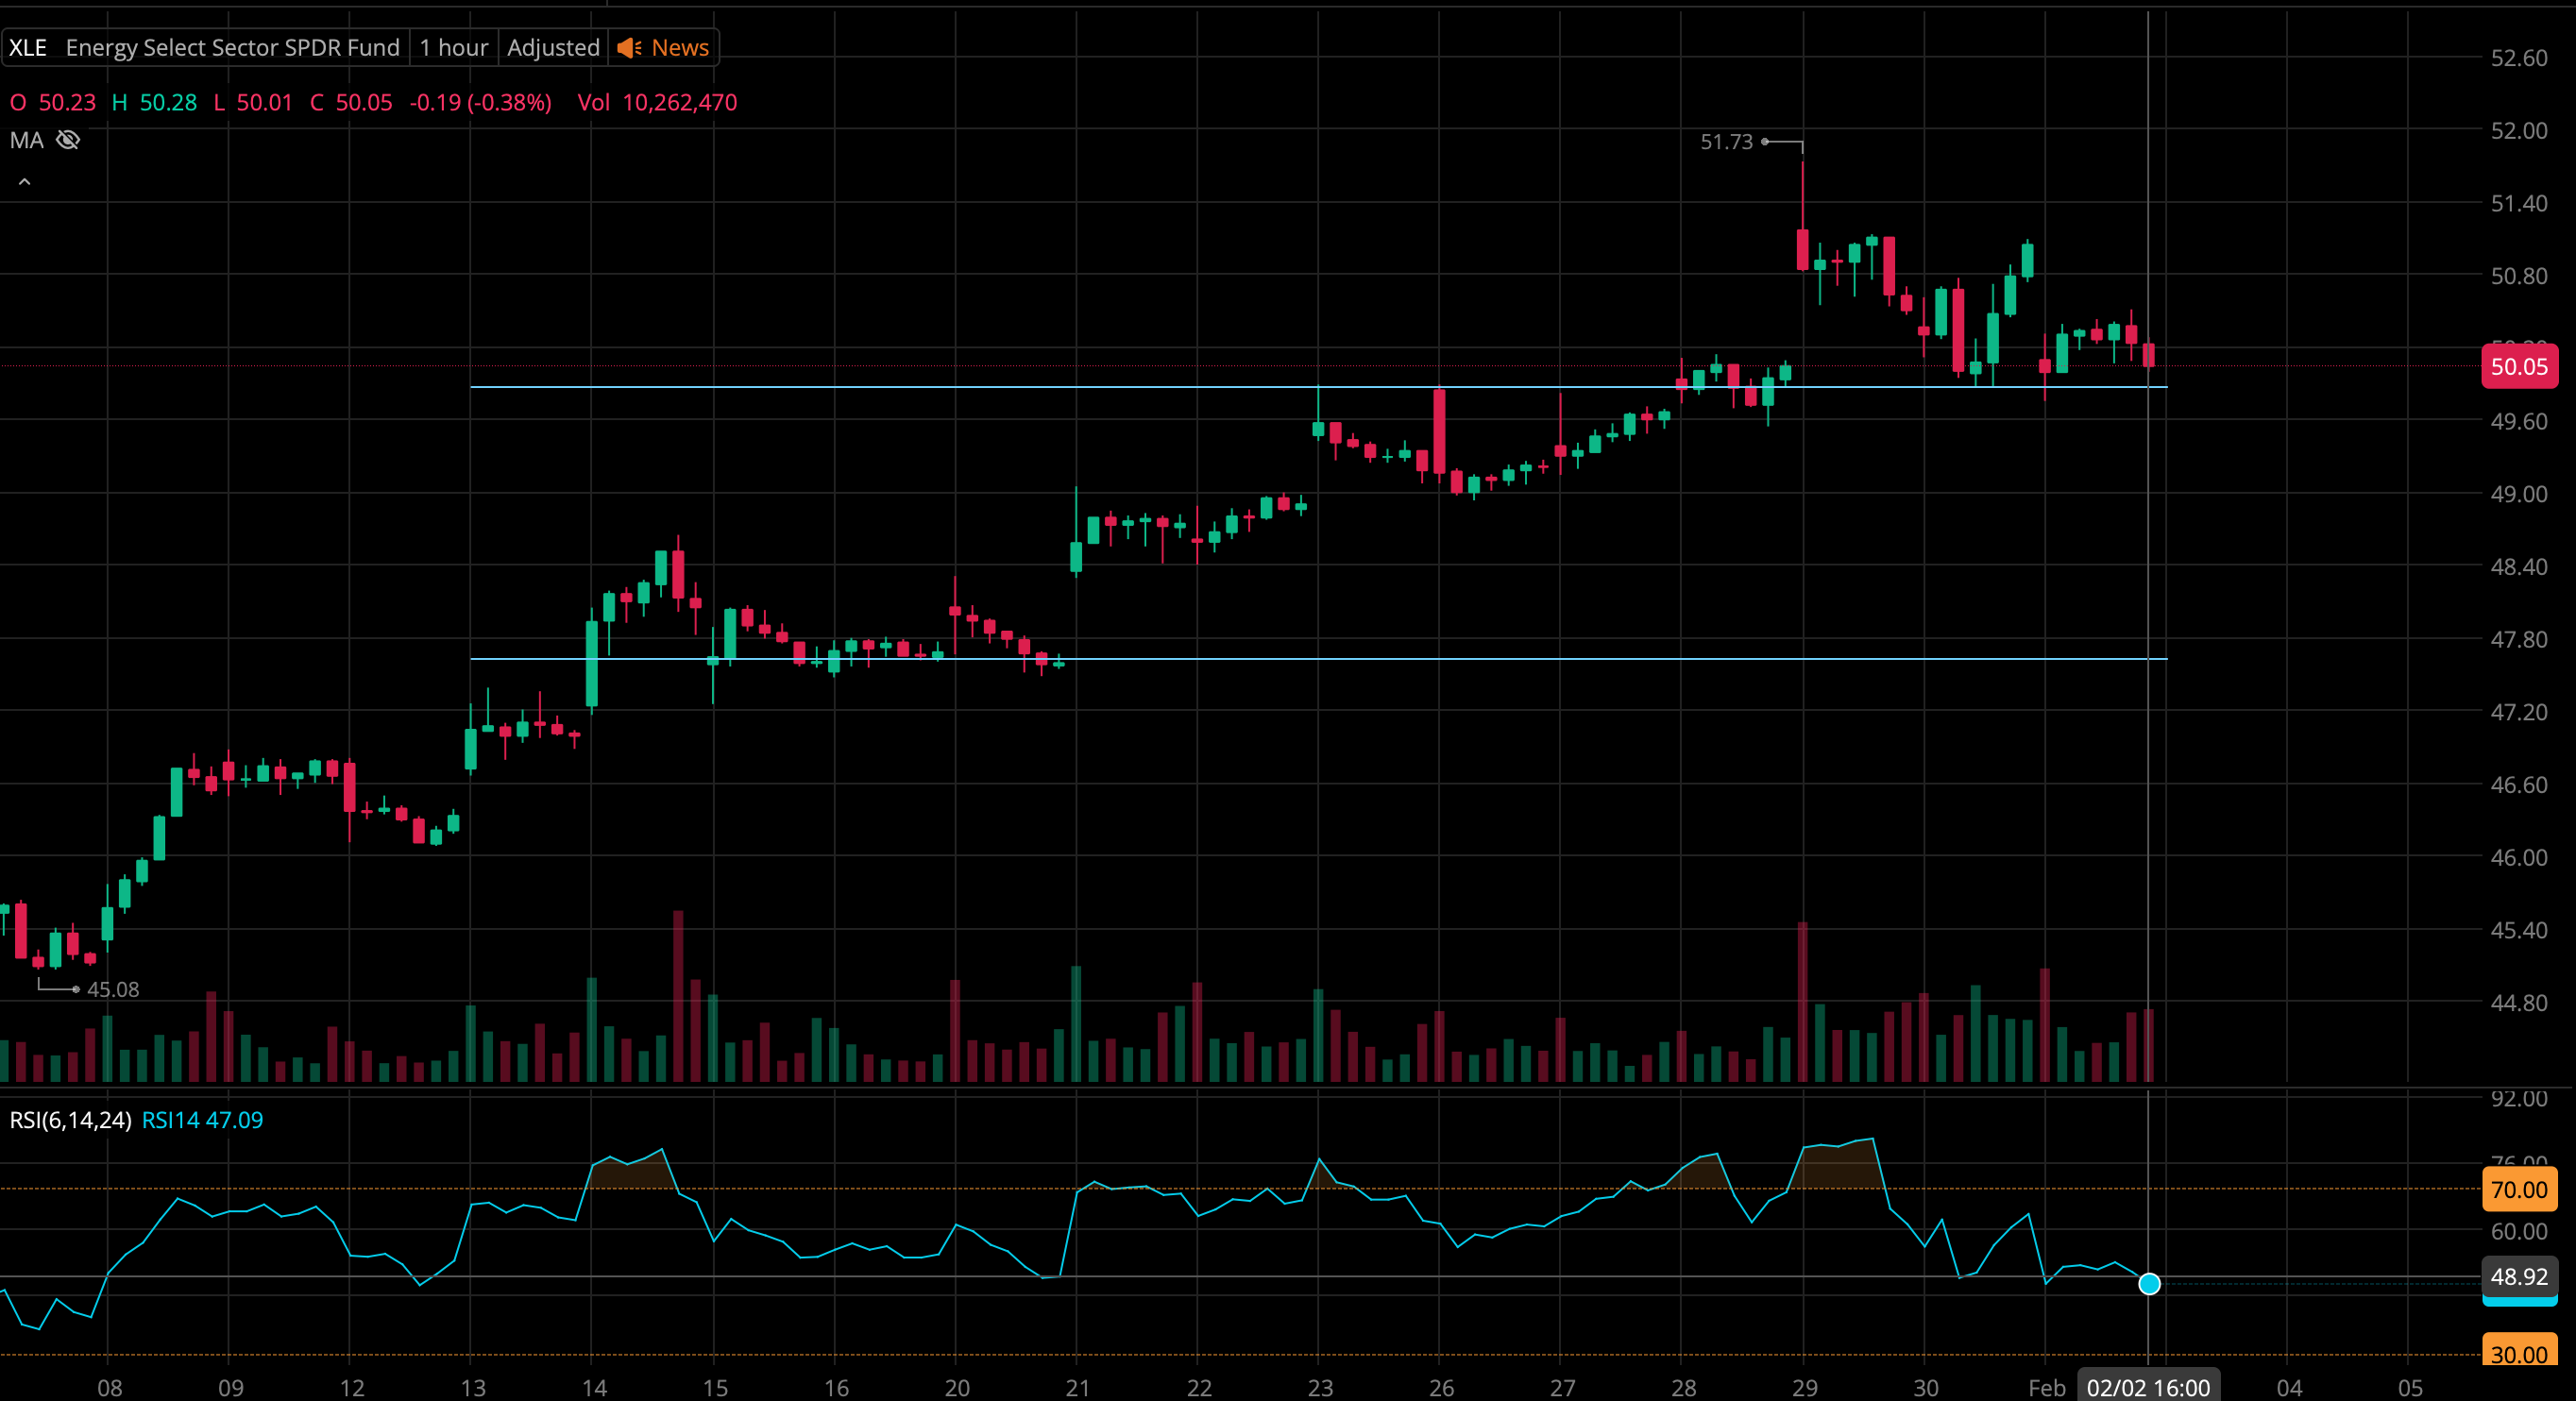
Task: Open the News link in the header
Action: click(x=680, y=48)
